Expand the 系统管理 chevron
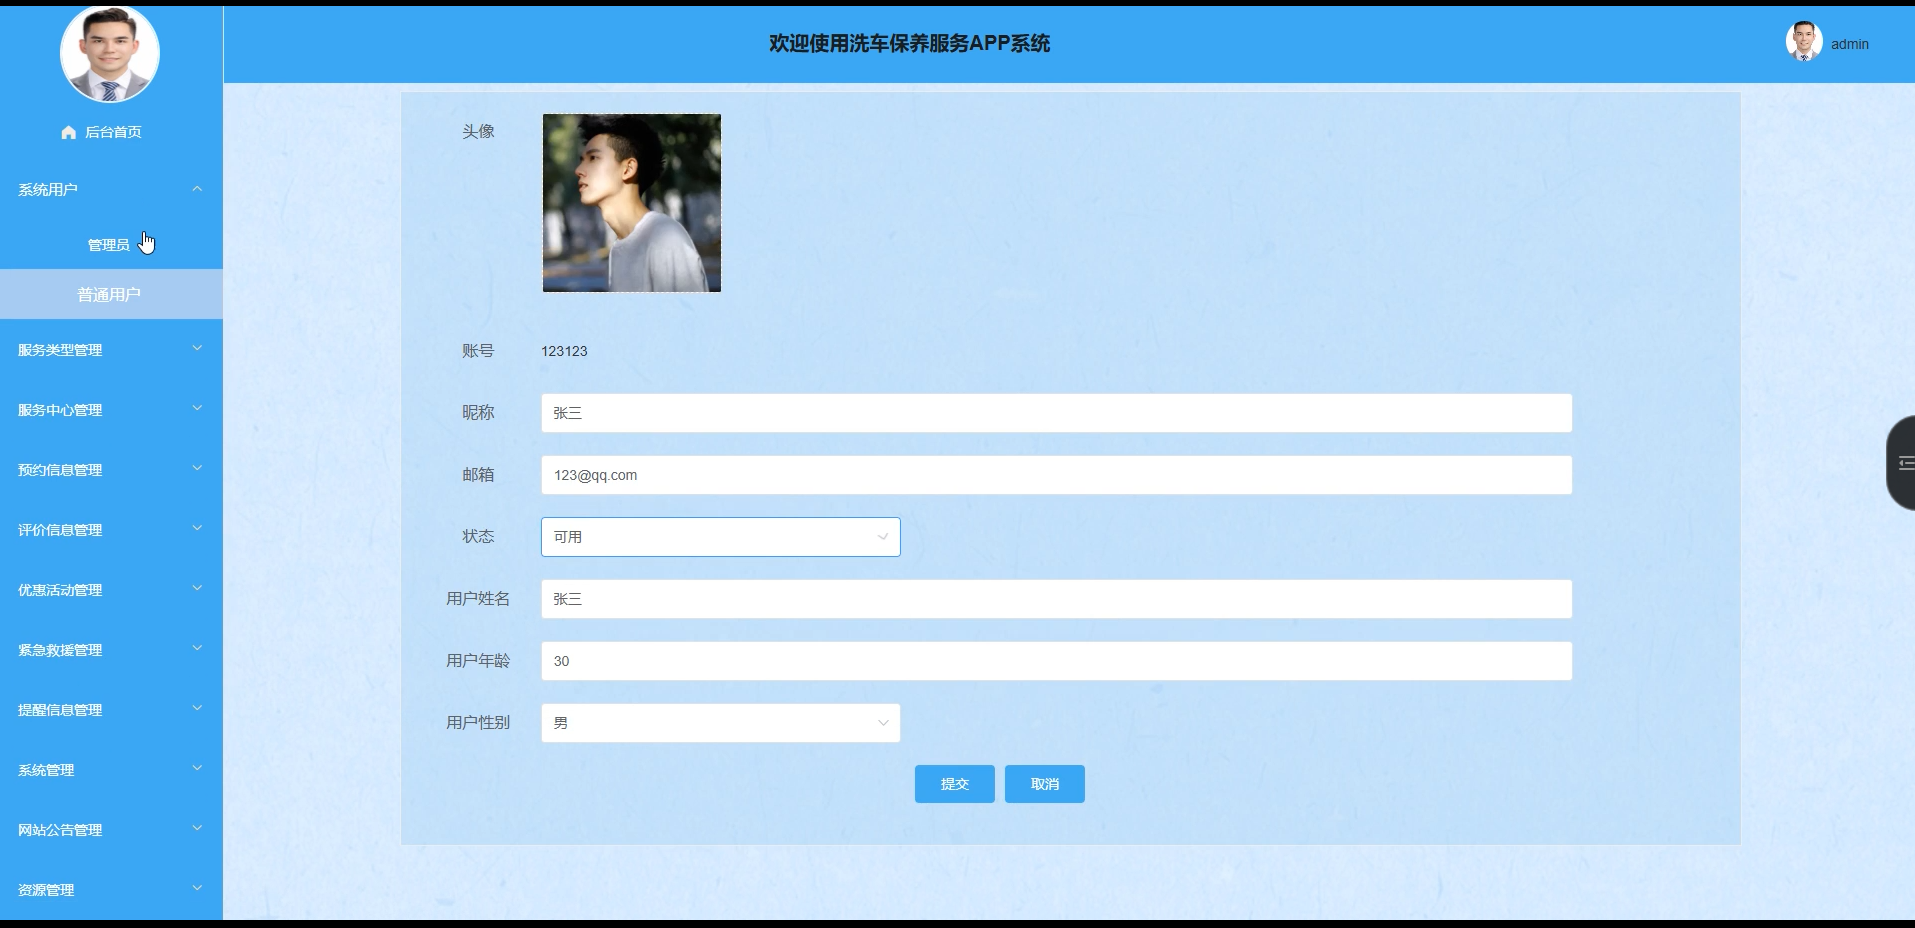The image size is (1915, 928). pyautogui.click(x=197, y=768)
